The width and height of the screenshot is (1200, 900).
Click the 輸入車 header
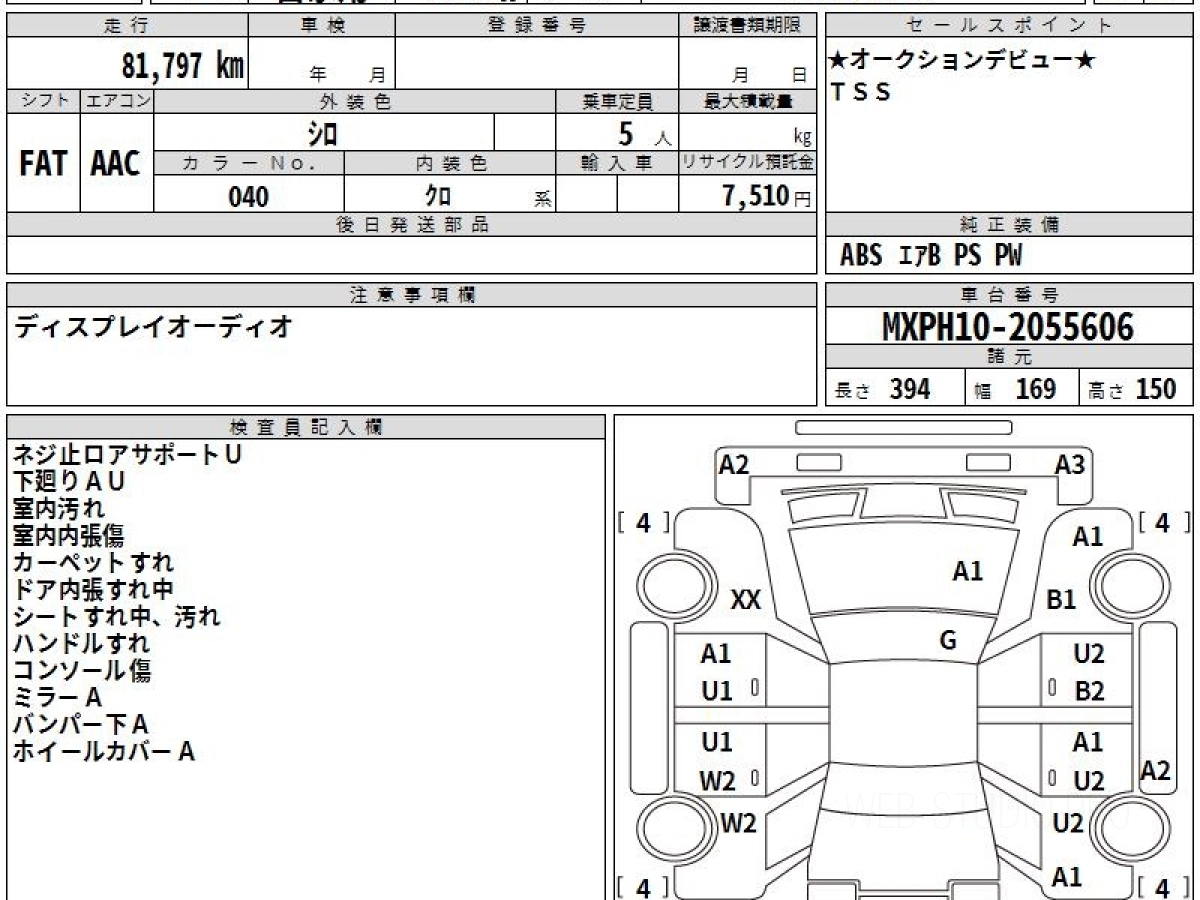(617, 164)
